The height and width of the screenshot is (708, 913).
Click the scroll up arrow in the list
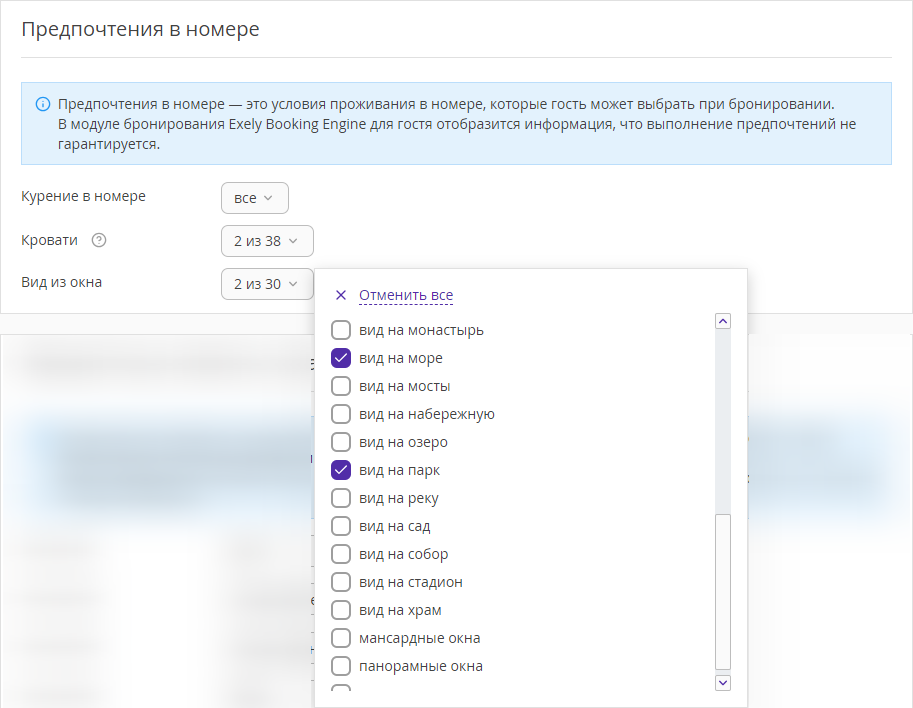pos(723,321)
